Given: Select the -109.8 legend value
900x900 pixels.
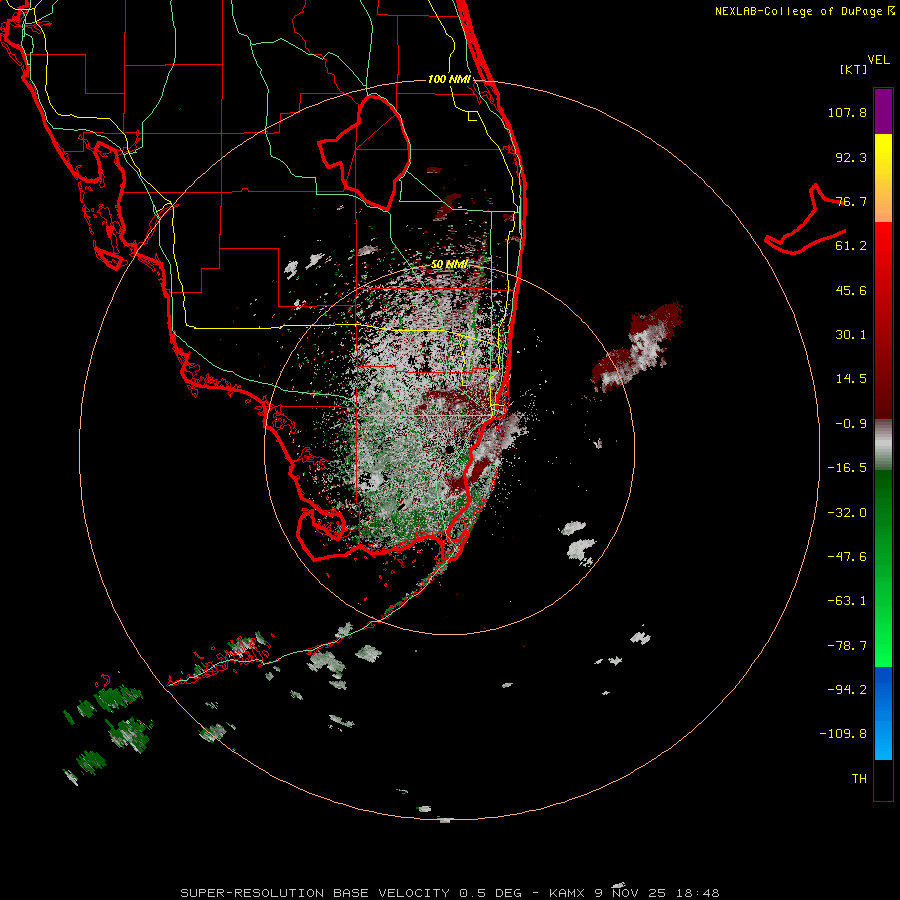Looking at the screenshot, I should point(843,734).
